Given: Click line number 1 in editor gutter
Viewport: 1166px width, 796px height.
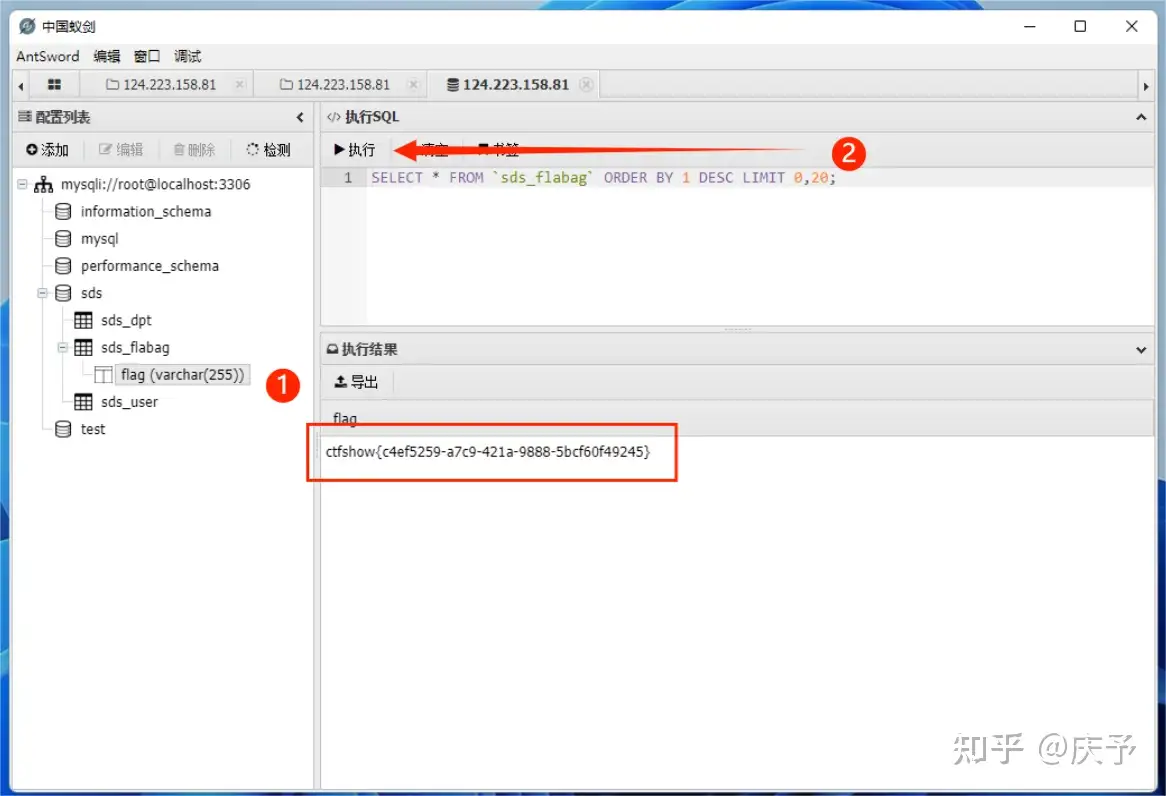Looking at the screenshot, I should [x=347, y=178].
